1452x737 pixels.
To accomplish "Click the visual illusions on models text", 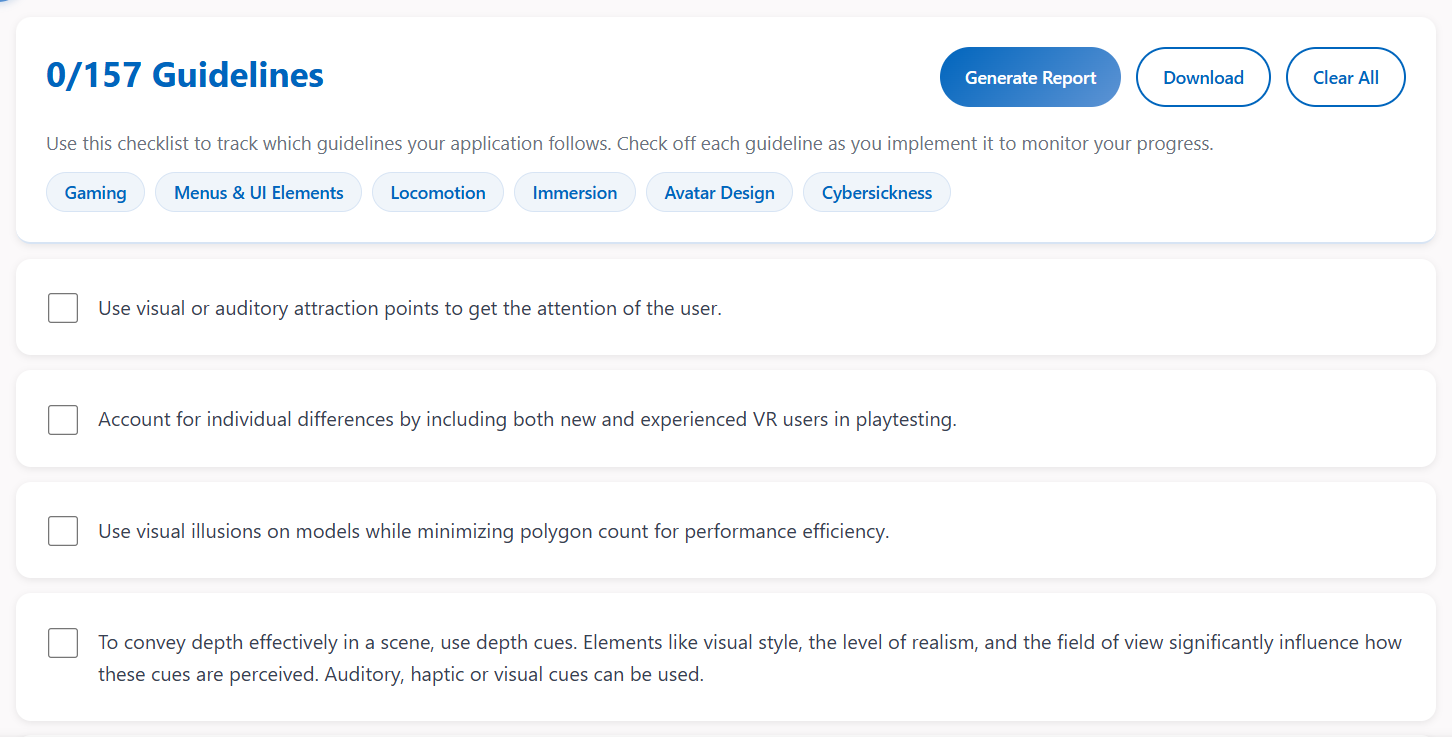I will [x=493, y=532].
